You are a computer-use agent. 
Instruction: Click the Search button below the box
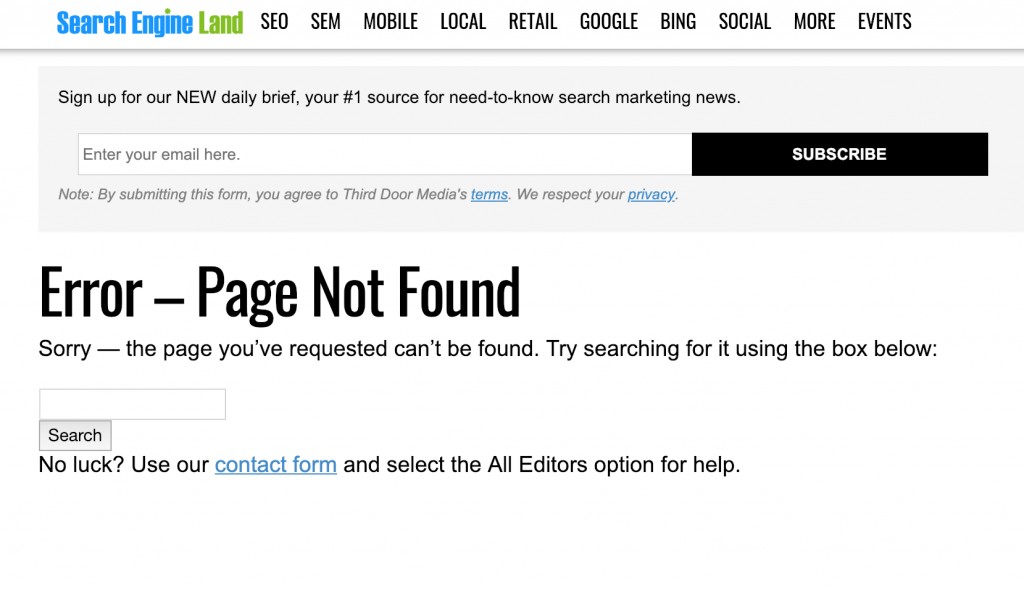tap(75, 436)
